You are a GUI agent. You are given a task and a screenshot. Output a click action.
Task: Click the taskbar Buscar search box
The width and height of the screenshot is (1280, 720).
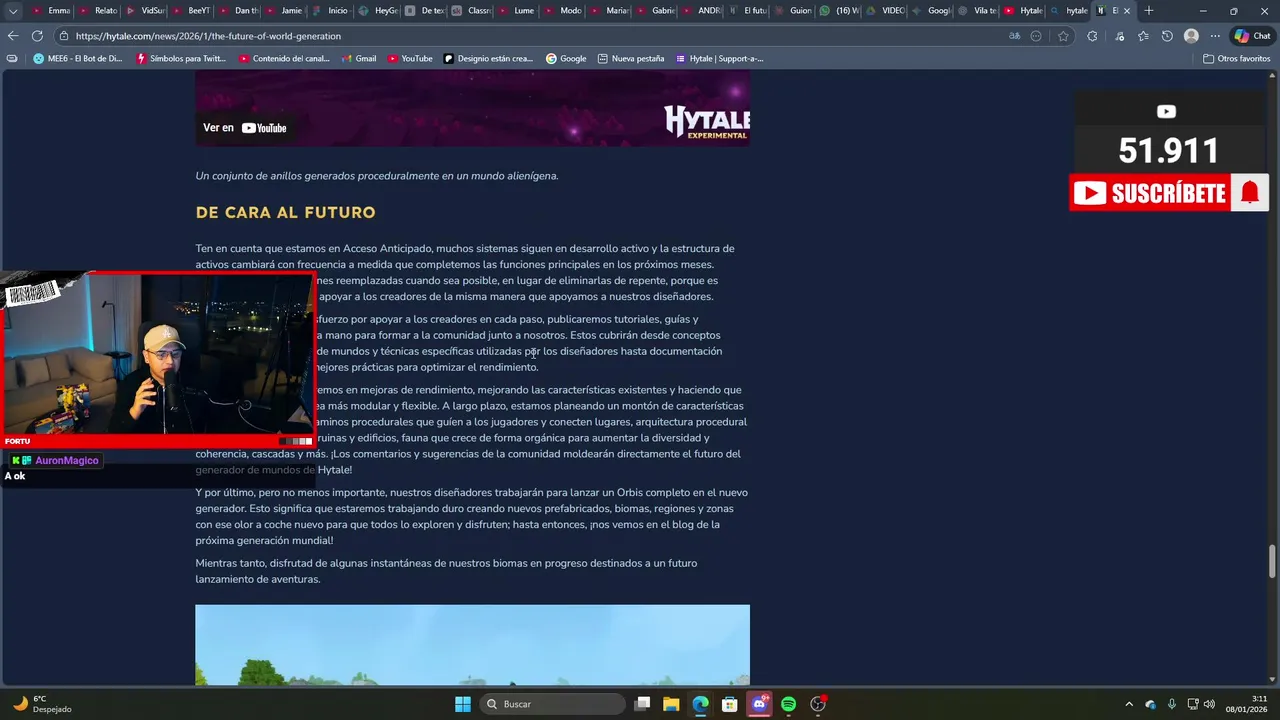tap(554, 704)
